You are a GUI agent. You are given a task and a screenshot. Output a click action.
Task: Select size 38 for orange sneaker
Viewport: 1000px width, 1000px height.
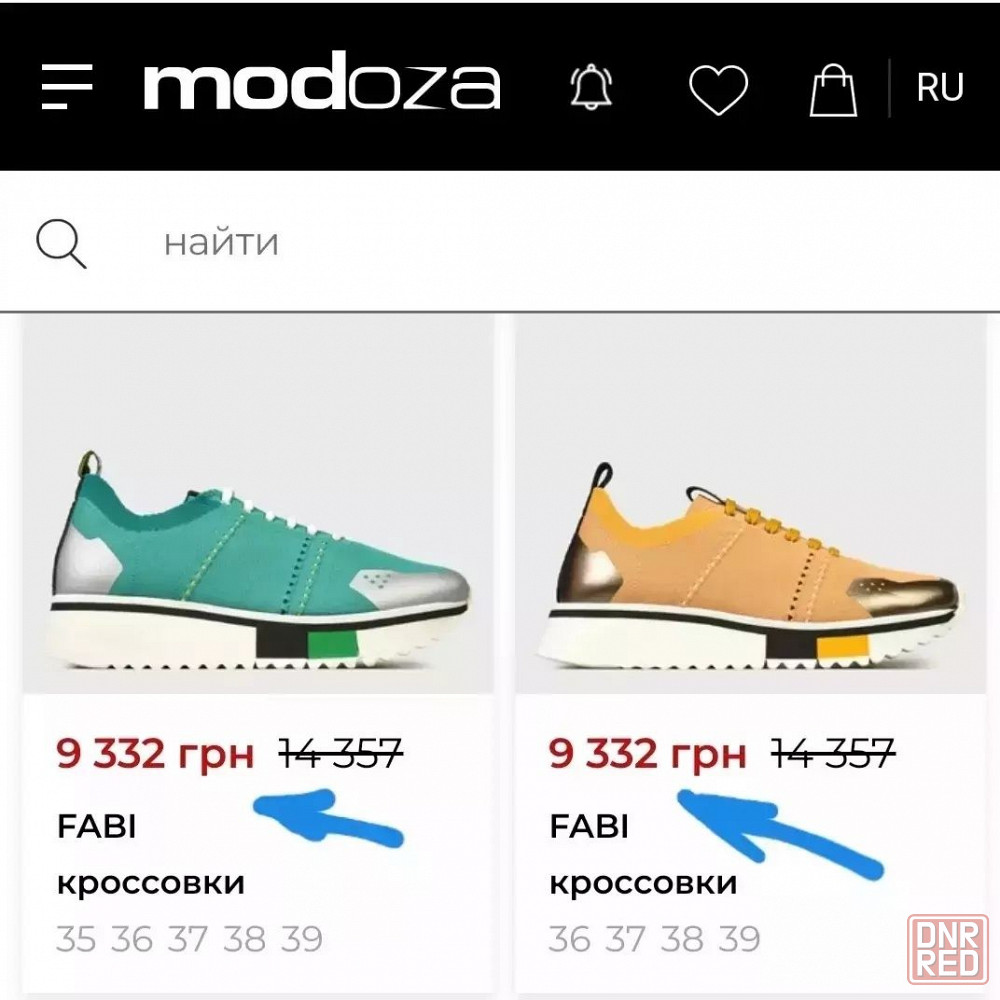[x=682, y=939]
